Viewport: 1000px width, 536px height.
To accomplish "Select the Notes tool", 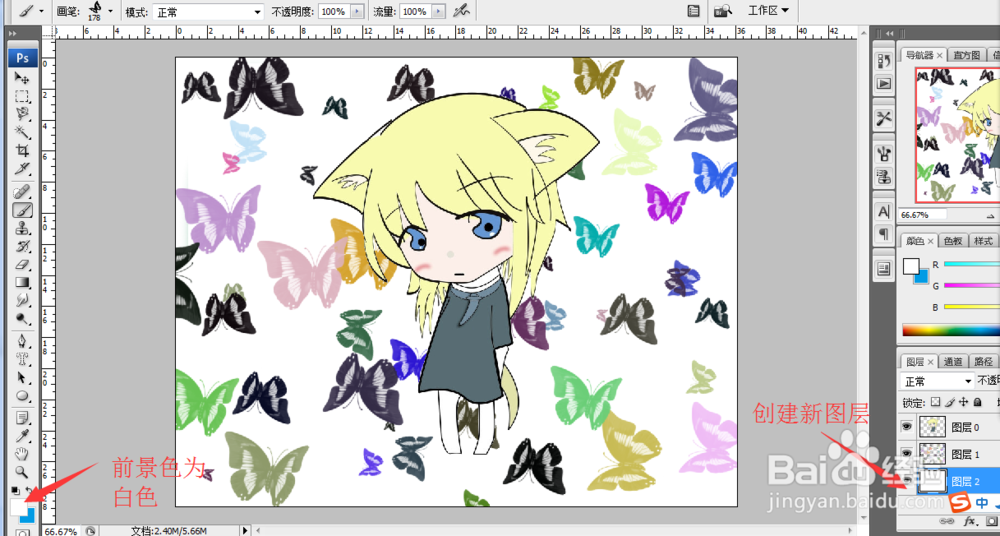I will 23,418.
